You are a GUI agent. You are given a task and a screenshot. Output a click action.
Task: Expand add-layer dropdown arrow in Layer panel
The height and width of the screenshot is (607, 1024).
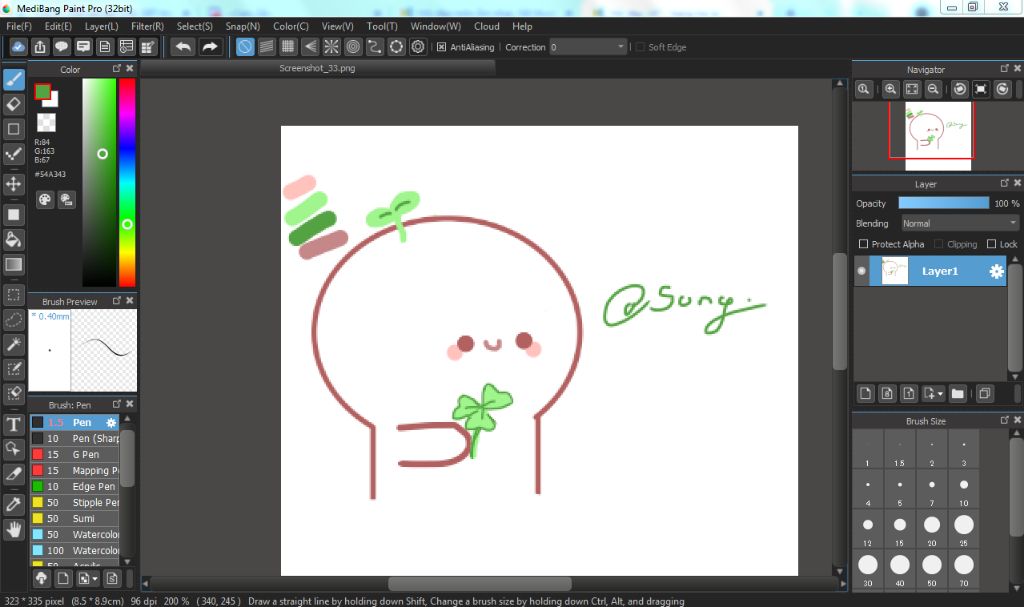(940, 394)
